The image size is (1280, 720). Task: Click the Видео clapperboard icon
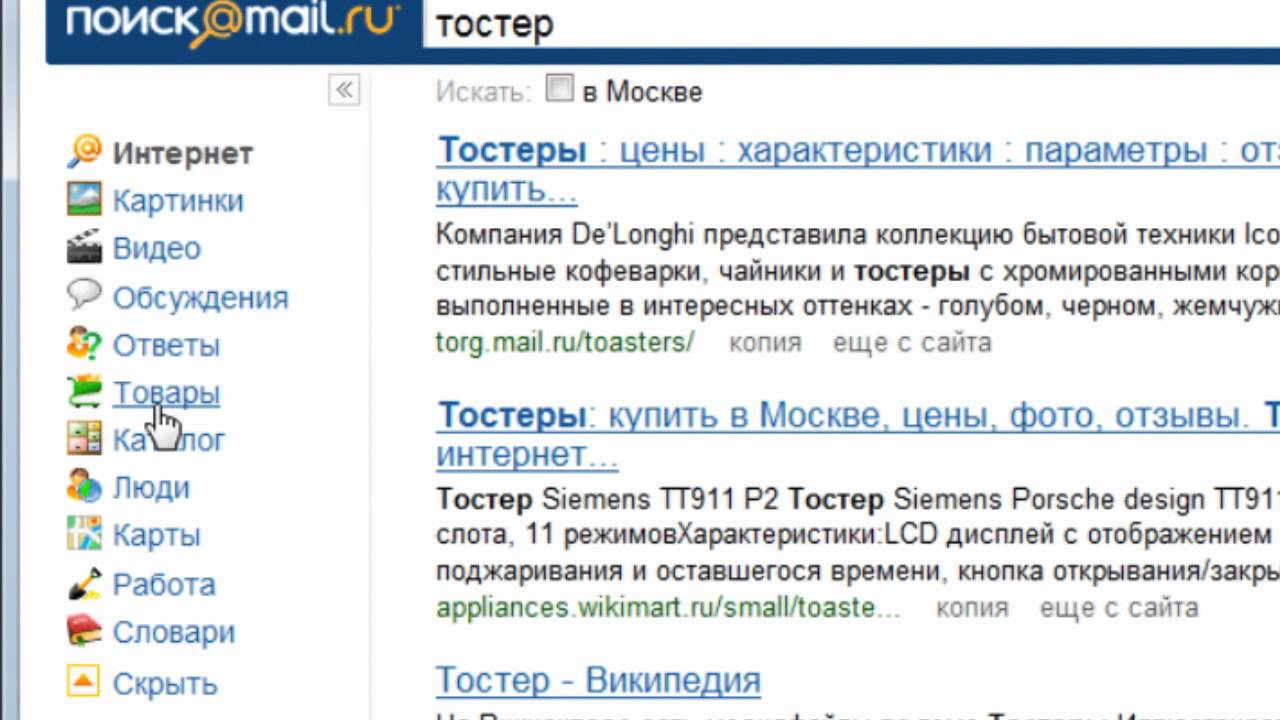click(x=84, y=247)
